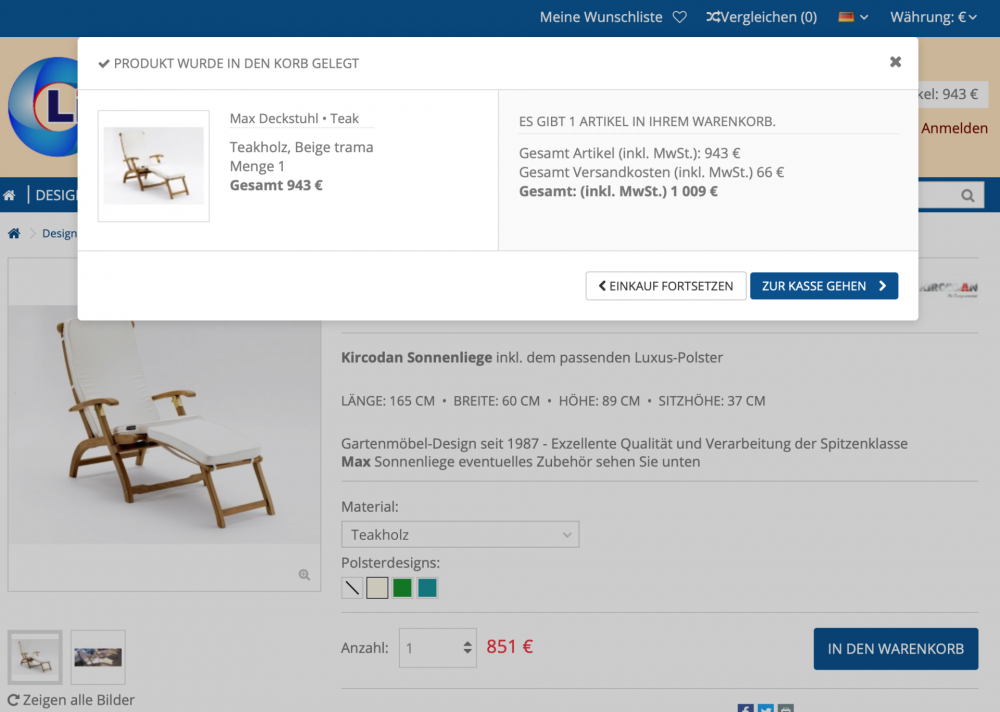Viewport: 1000px width, 712px height.
Task: Select the green Polsterdesign swatch
Action: click(x=402, y=588)
